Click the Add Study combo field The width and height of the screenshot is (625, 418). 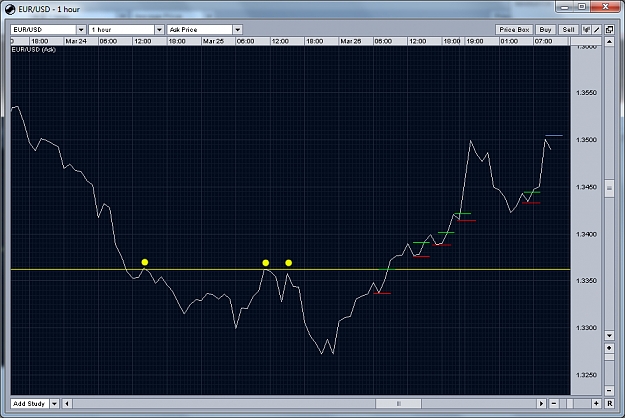coord(30,404)
